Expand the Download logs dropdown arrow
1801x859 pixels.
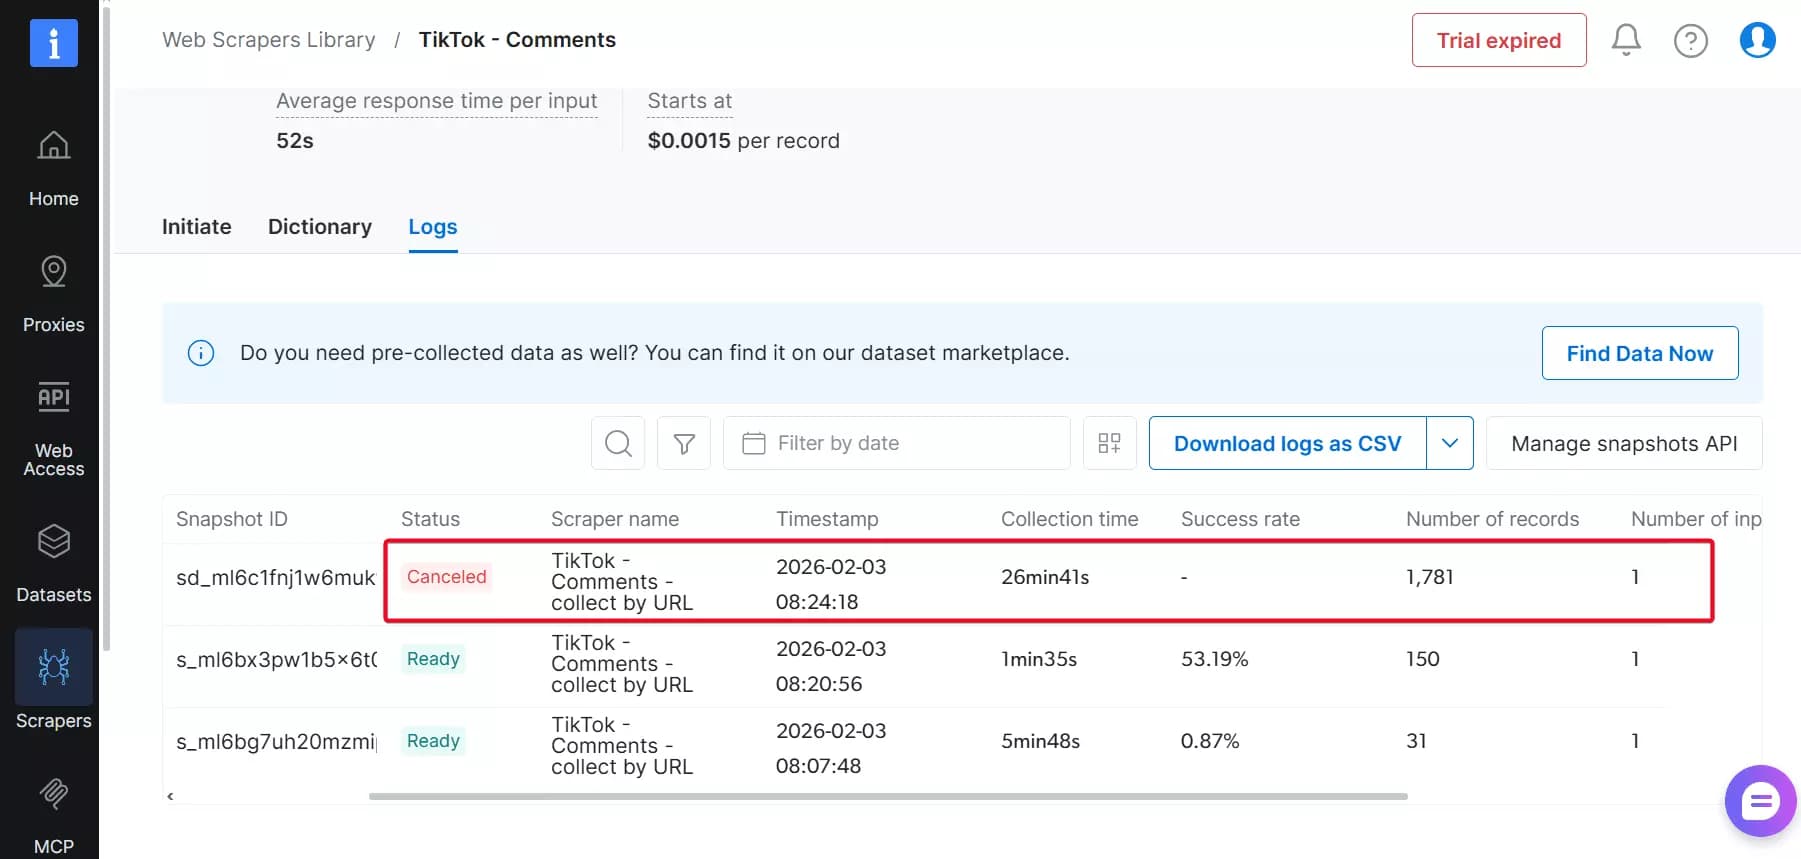pos(1450,443)
